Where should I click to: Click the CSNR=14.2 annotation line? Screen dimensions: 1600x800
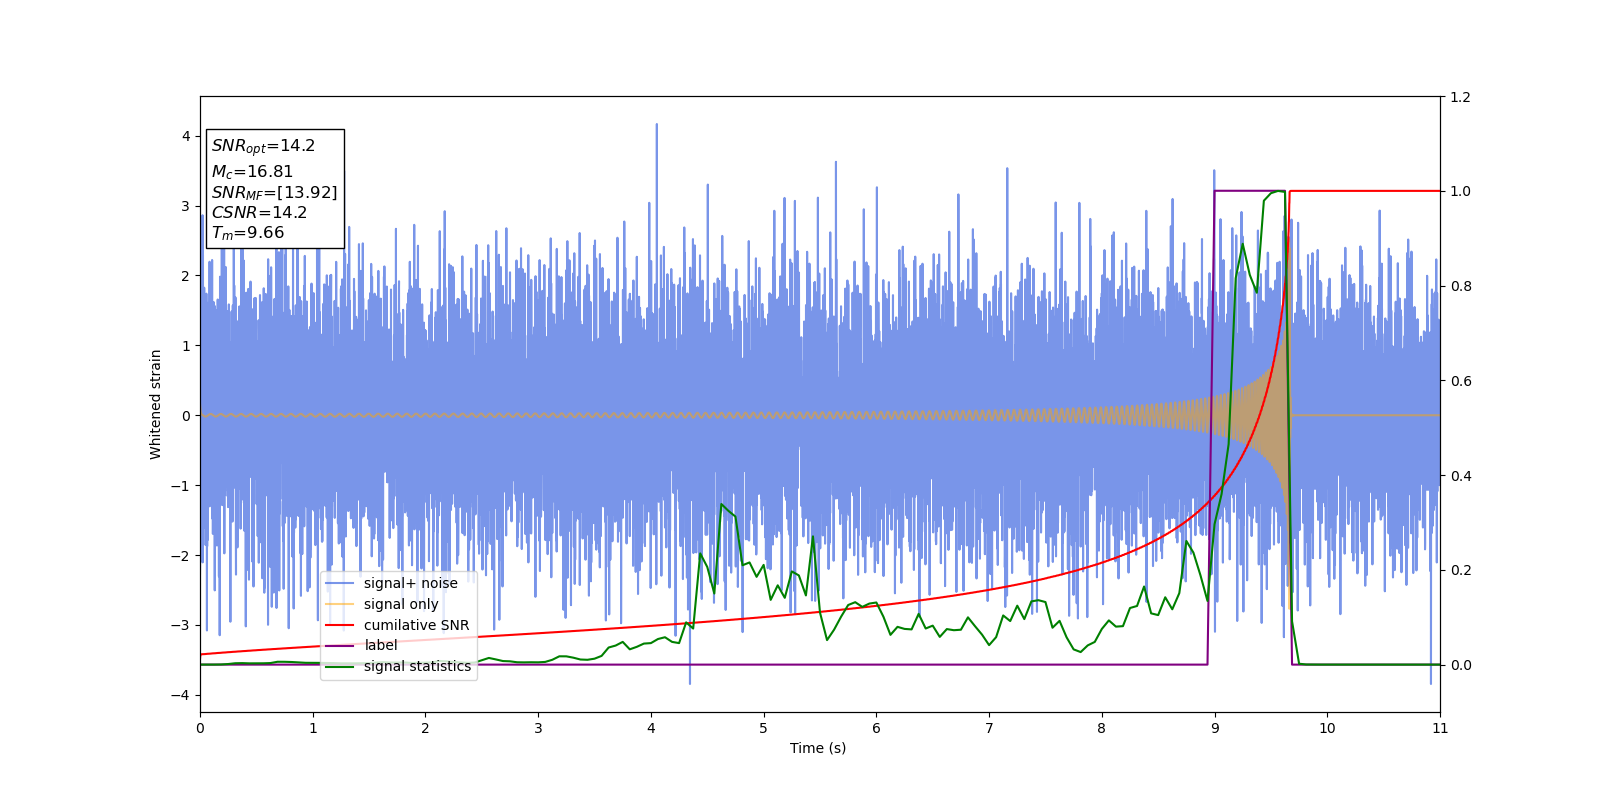pyautogui.click(x=259, y=213)
